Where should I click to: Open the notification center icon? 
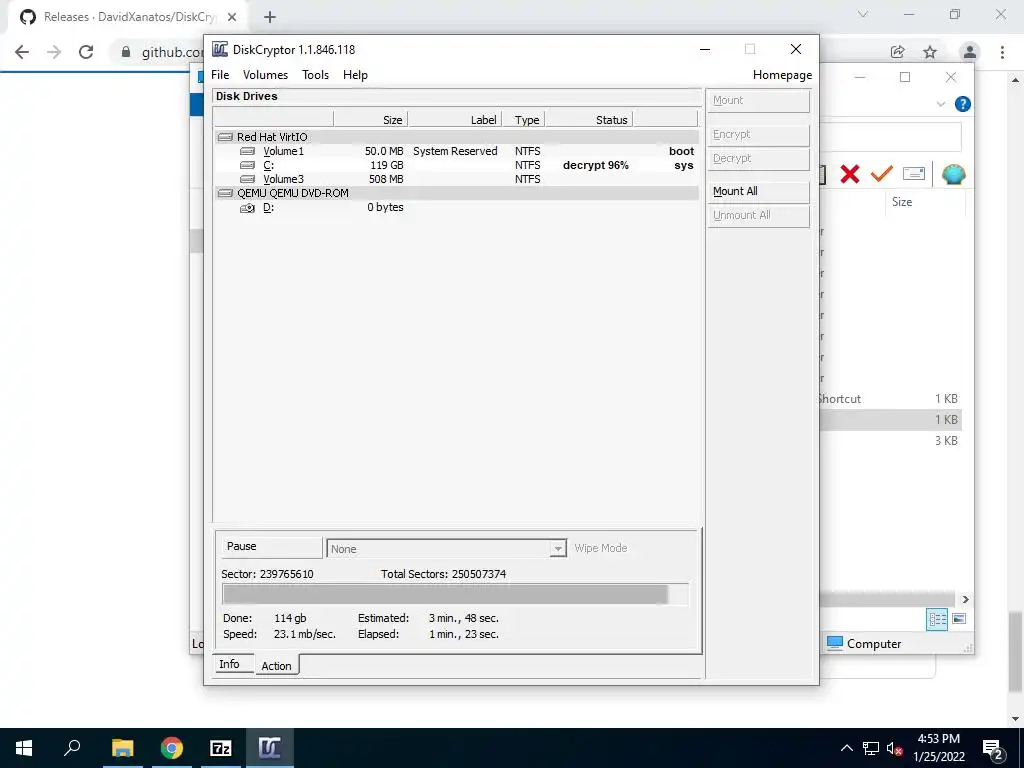coord(992,748)
